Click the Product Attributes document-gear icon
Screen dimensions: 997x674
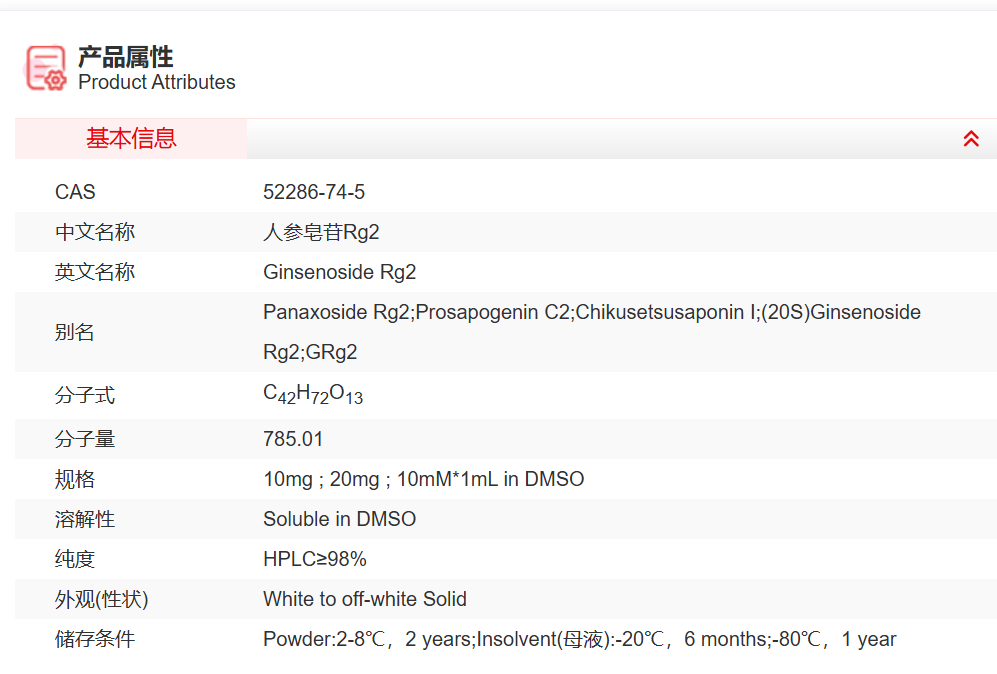tap(46, 68)
